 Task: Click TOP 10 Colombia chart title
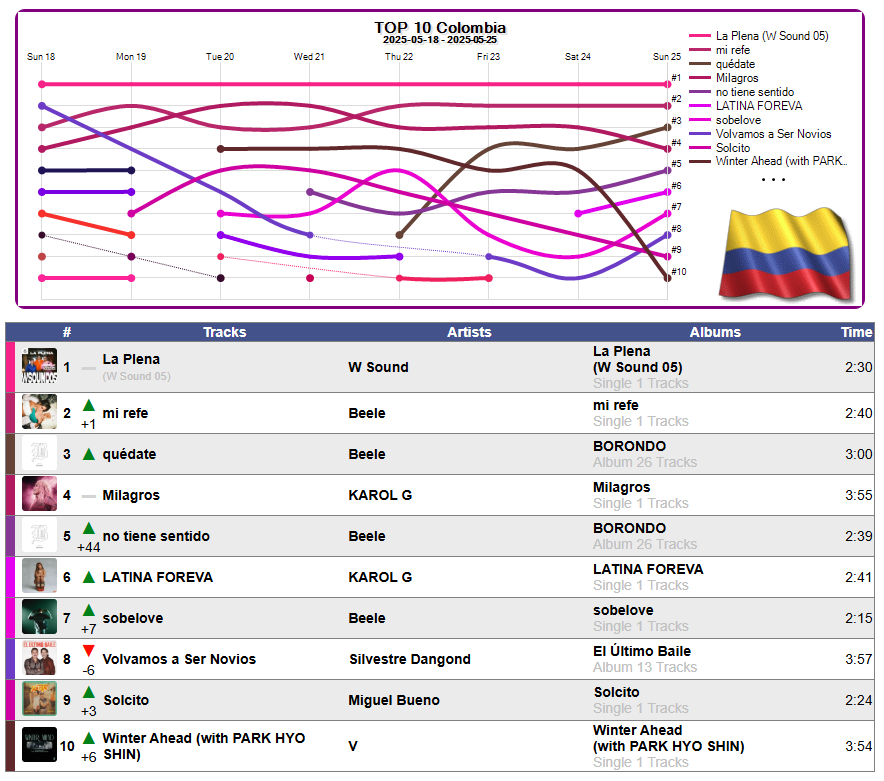[440, 27]
